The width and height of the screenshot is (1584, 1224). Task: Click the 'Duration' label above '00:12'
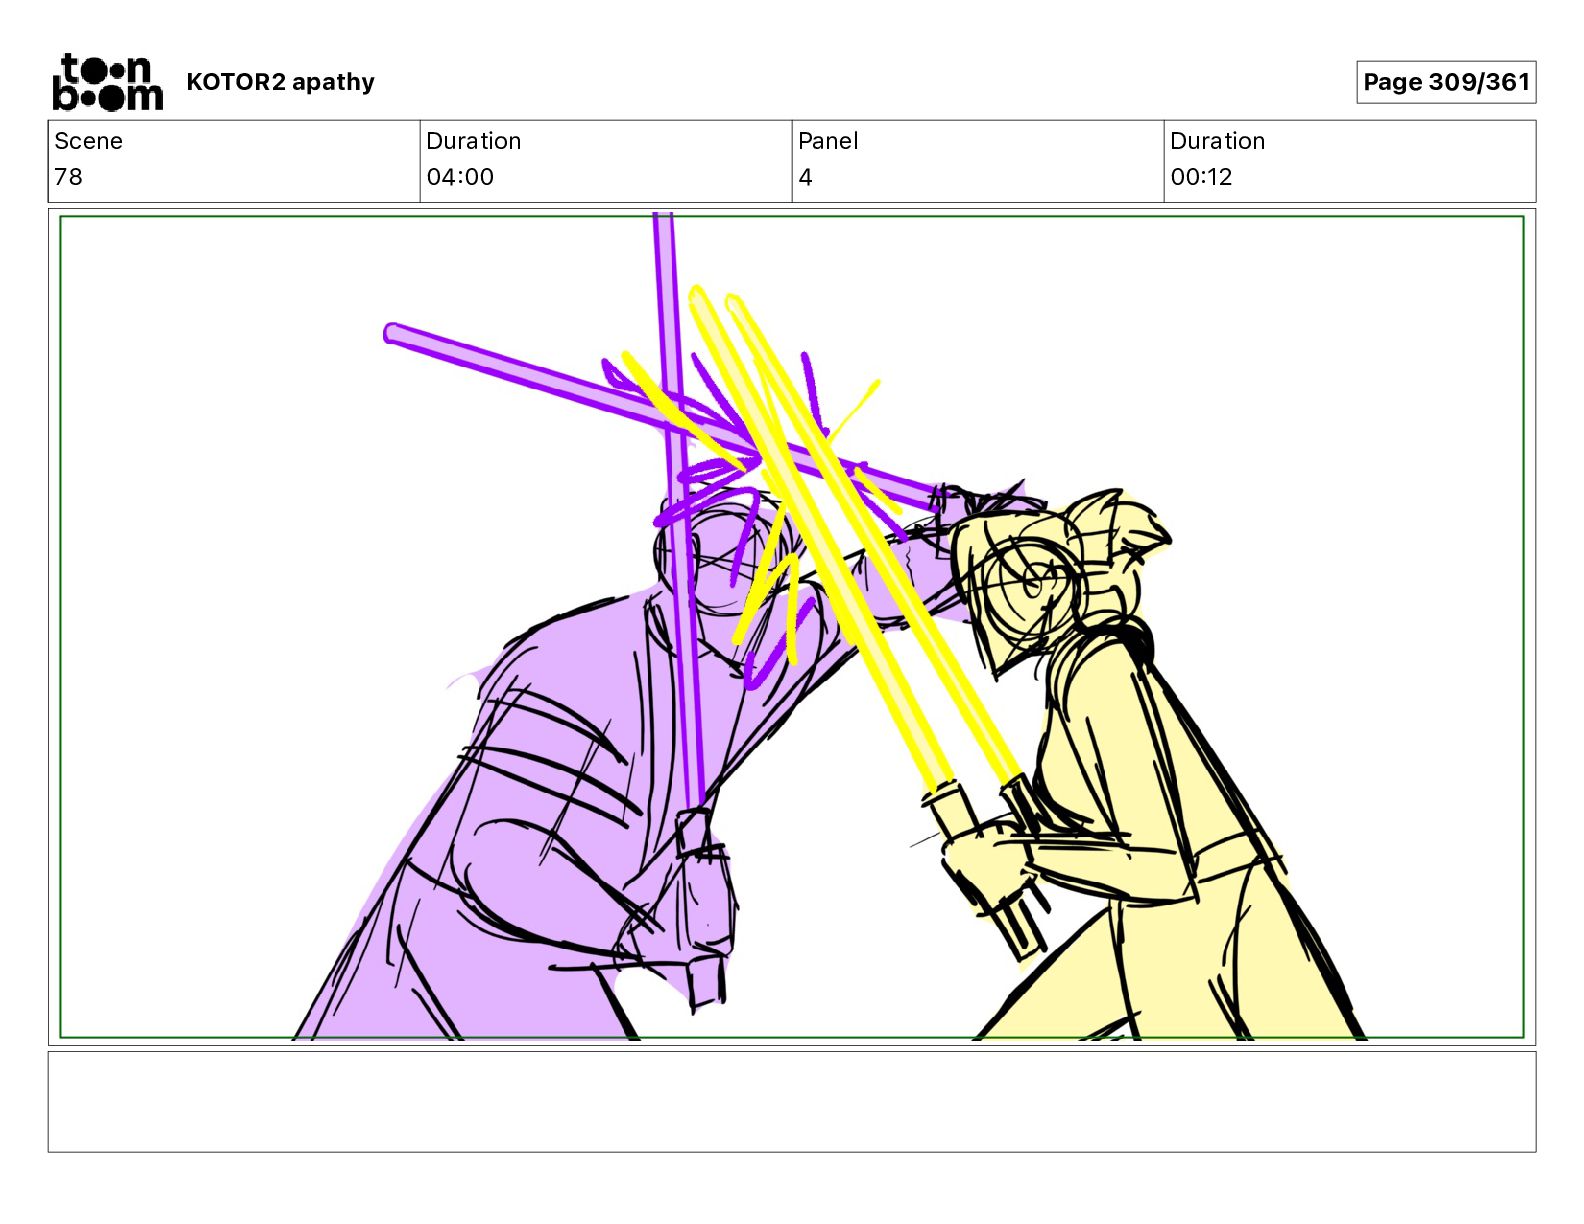tap(1218, 141)
